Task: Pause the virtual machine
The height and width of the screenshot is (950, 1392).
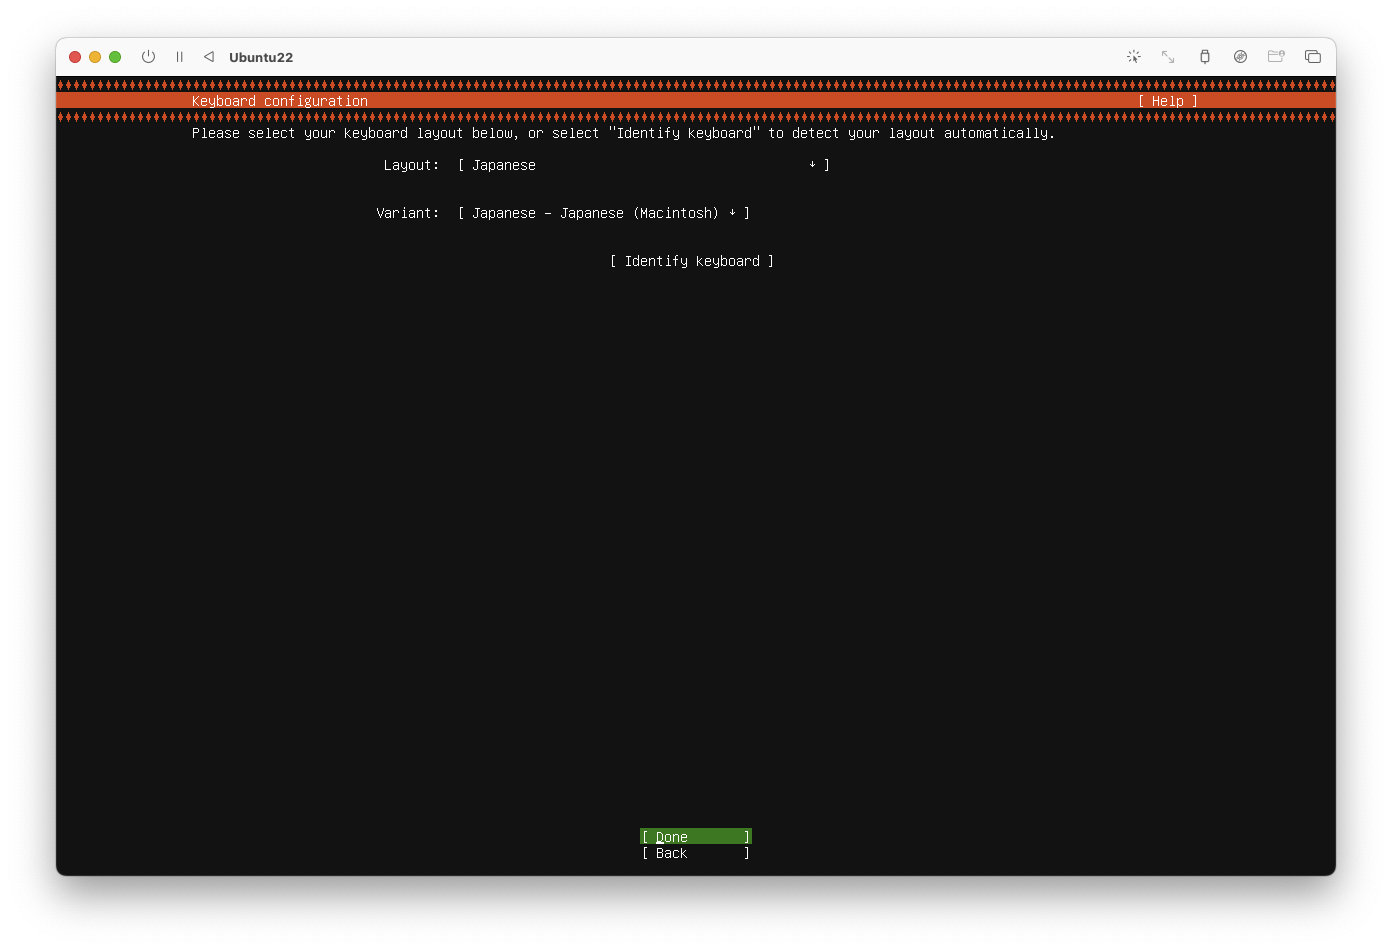Action: [180, 57]
